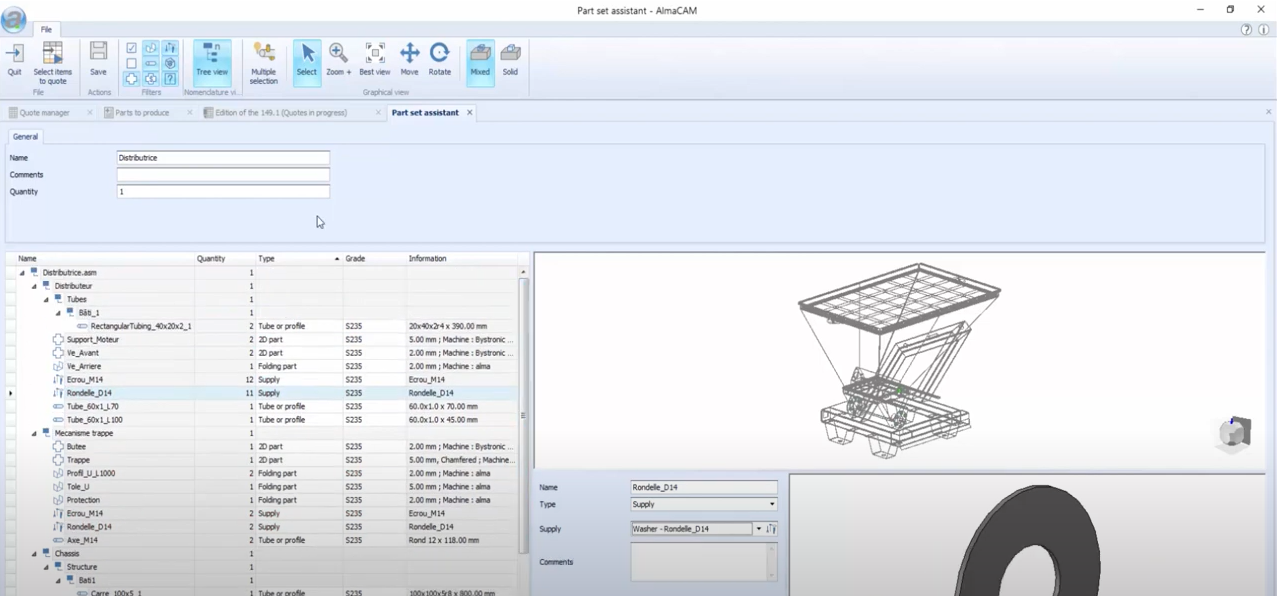Image resolution: width=1277 pixels, height=596 pixels.
Task: Collapse the Mecanisme trappe tree node
Action: (34, 434)
